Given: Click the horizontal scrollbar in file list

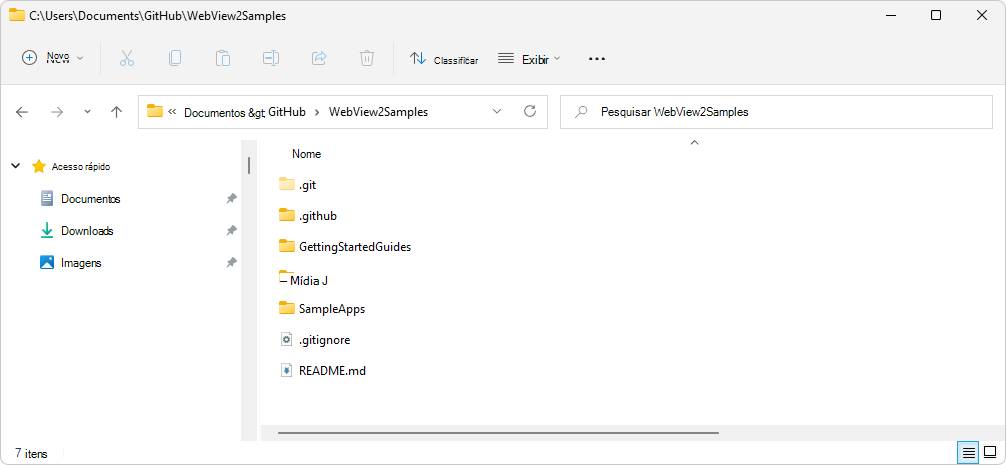Looking at the screenshot, I should click(499, 433).
